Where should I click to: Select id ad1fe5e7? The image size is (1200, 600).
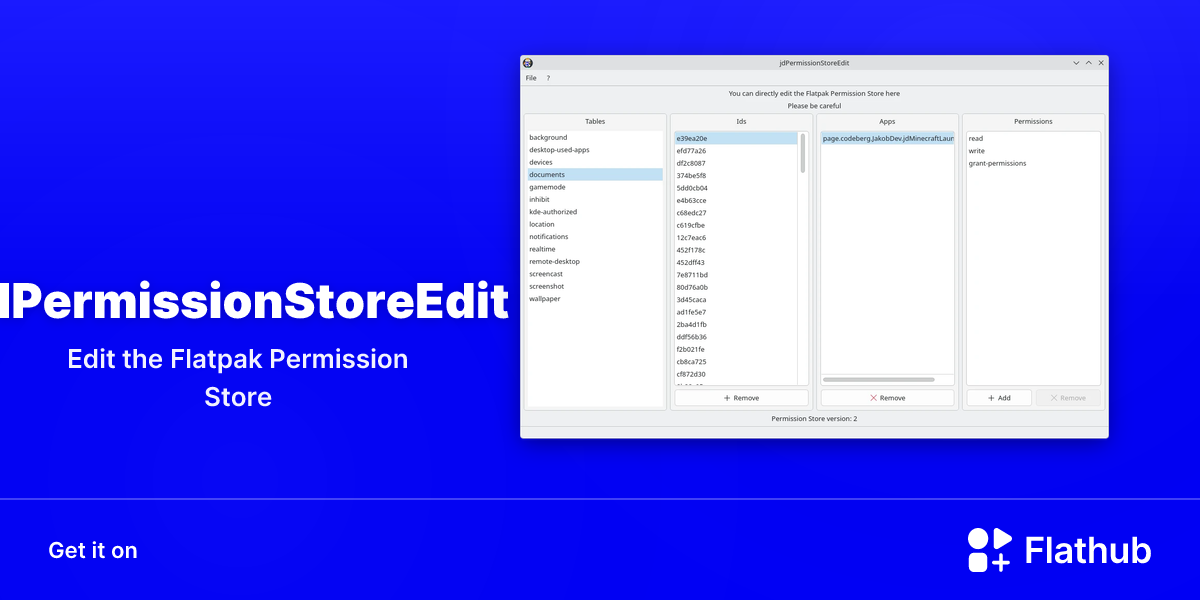point(736,312)
